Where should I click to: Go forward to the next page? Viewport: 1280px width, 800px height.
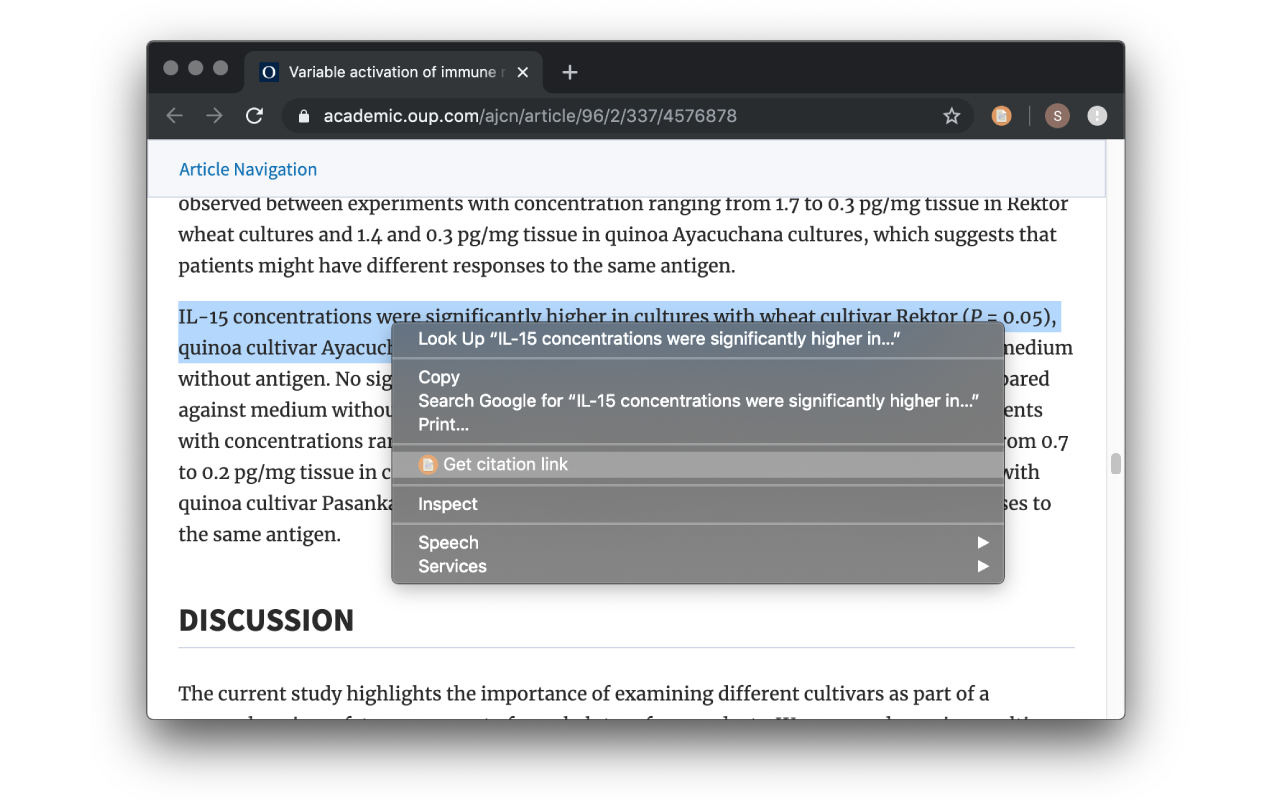(x=214, y=116)
